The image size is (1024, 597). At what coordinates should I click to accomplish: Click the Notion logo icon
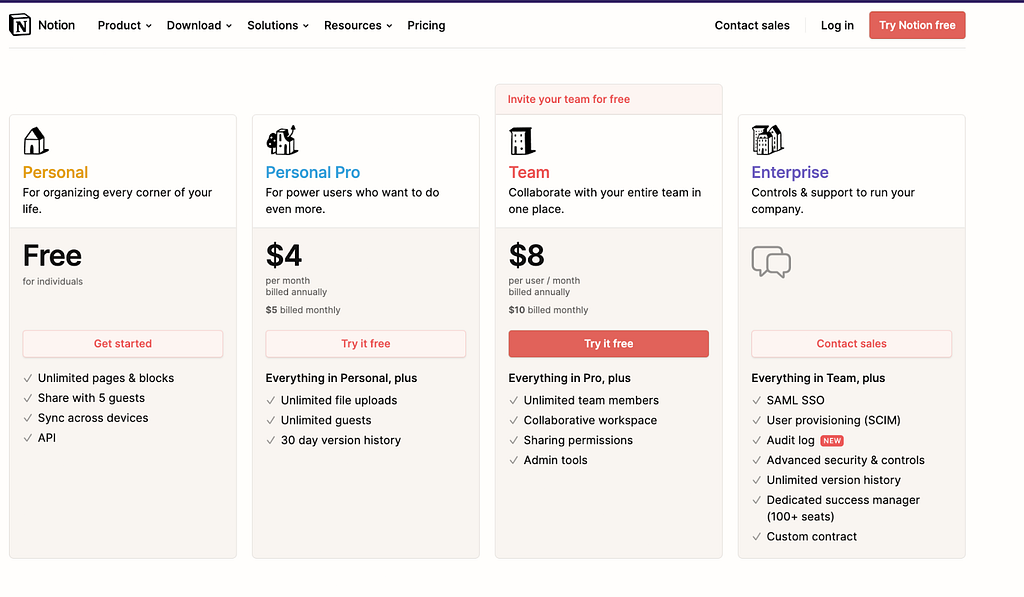(20, 25)
